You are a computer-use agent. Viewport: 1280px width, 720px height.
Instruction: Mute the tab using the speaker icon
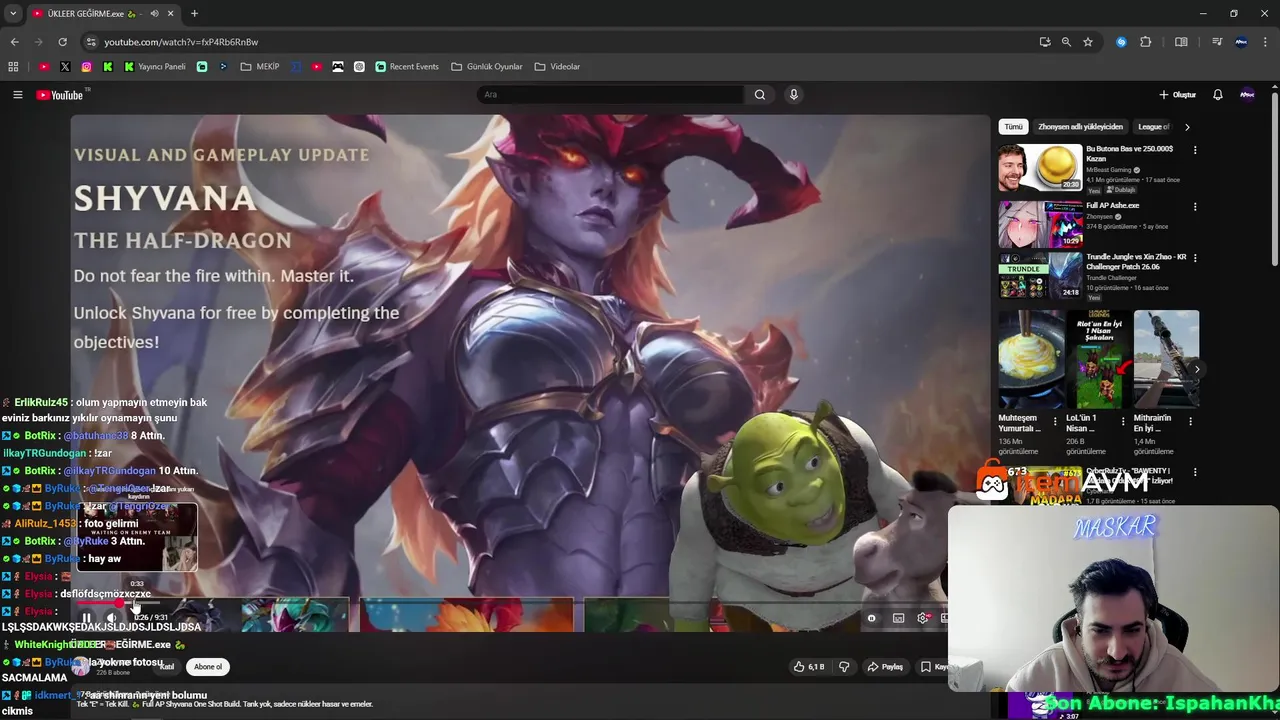(155, 14)
